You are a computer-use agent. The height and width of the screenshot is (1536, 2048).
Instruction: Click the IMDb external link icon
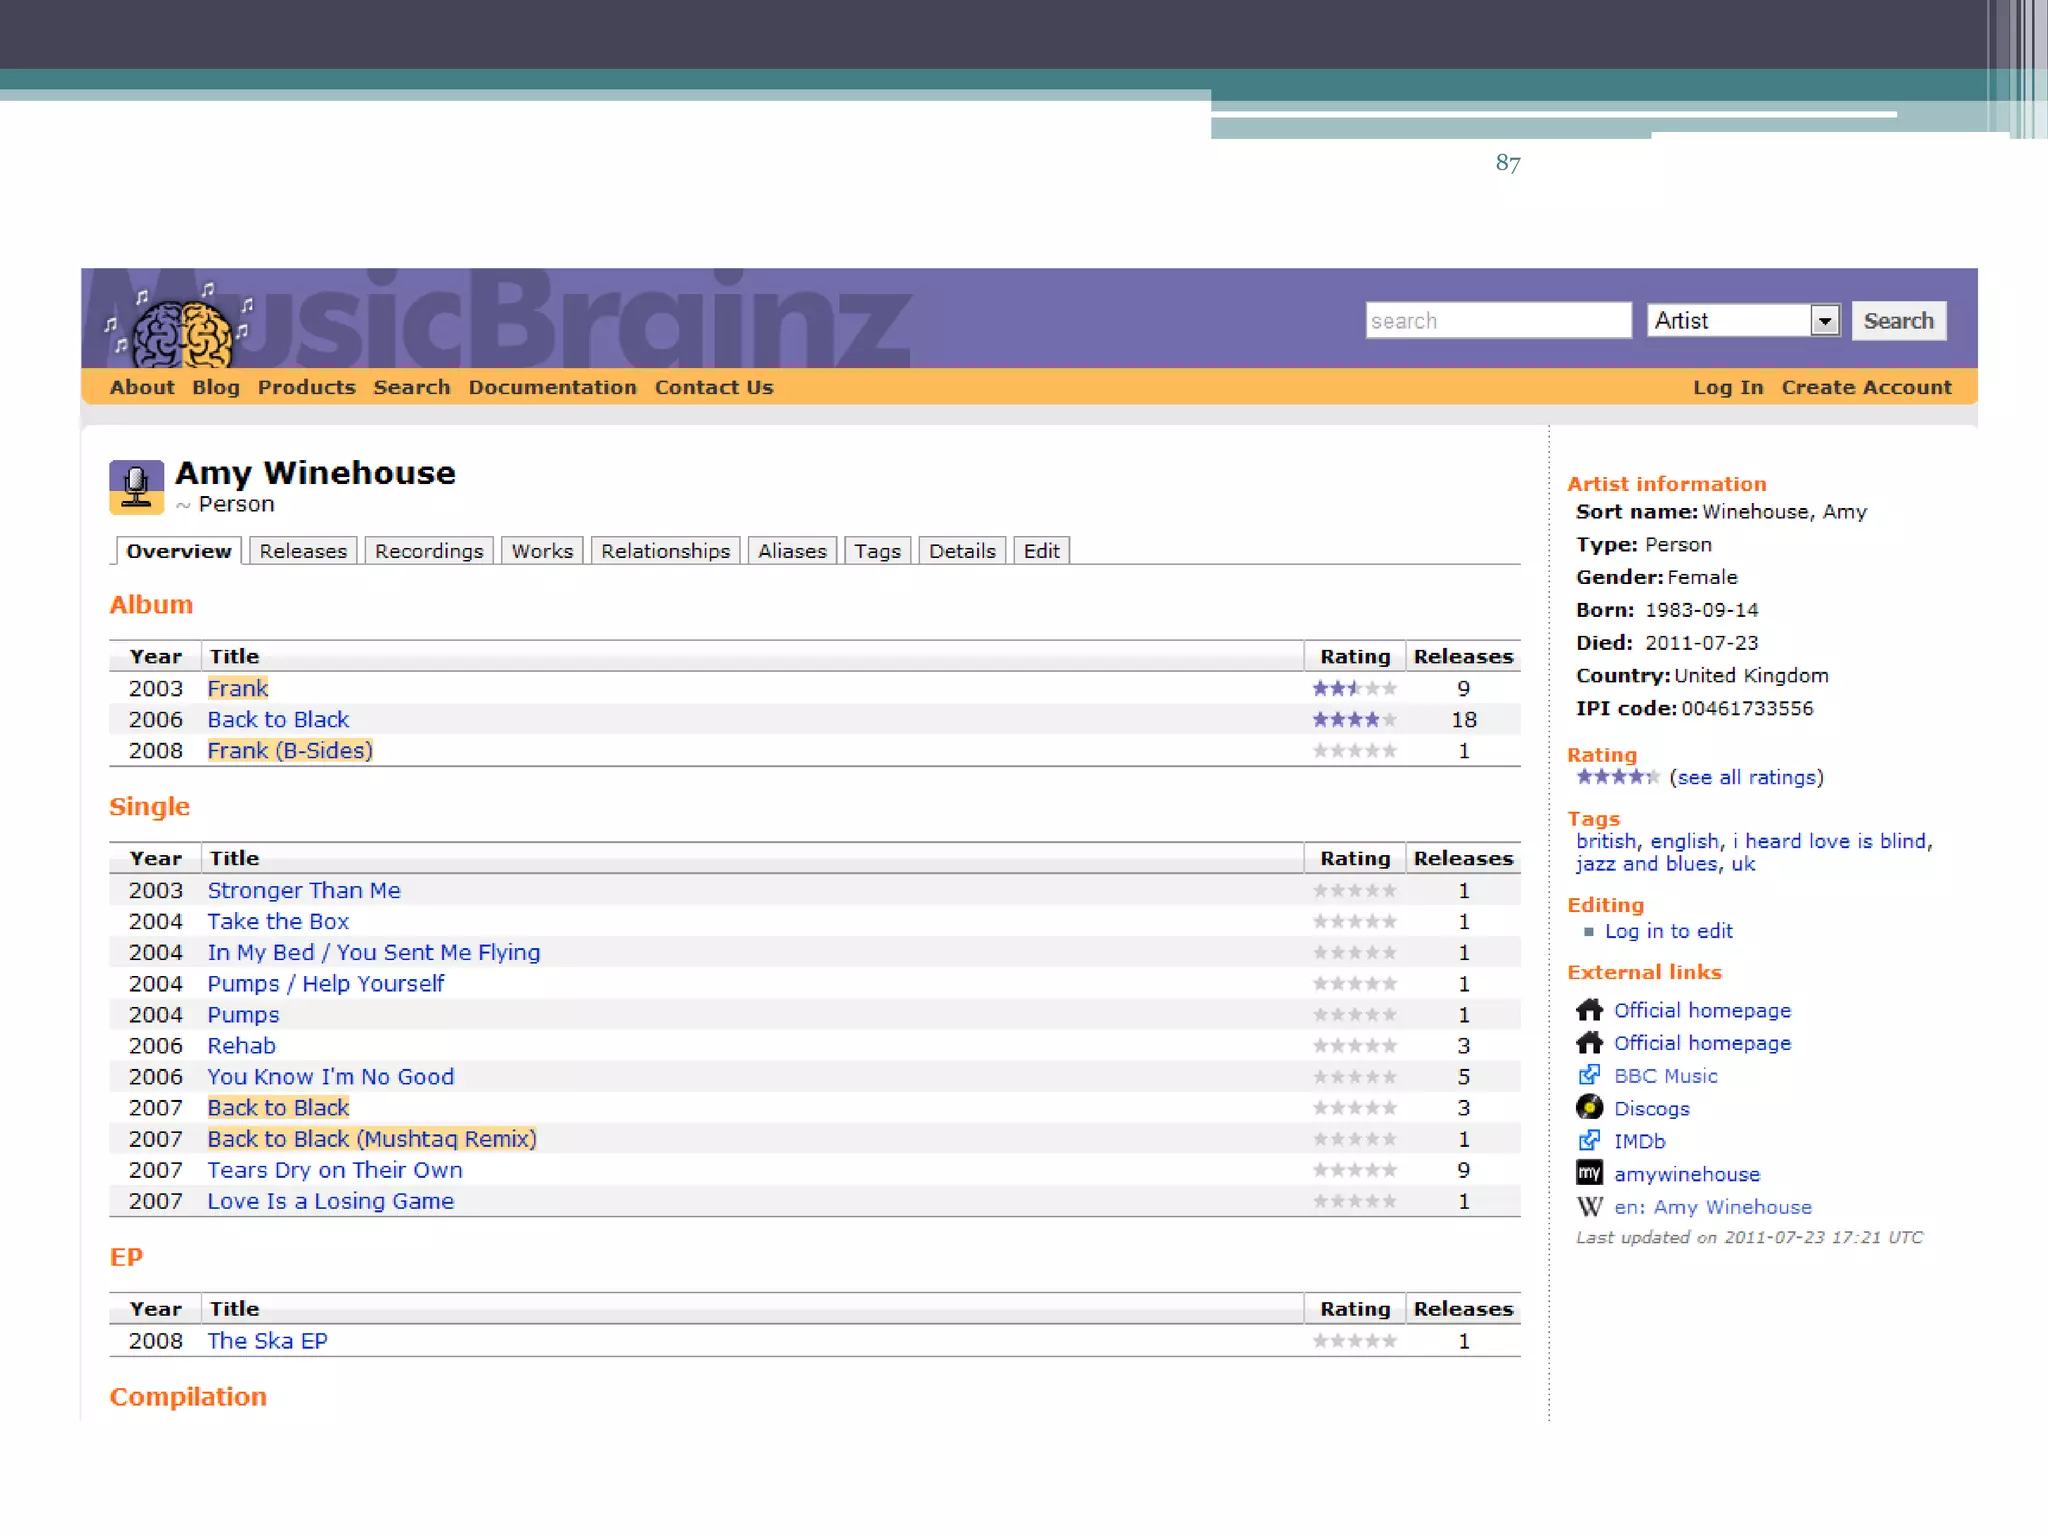[x=1589, y=1141]
